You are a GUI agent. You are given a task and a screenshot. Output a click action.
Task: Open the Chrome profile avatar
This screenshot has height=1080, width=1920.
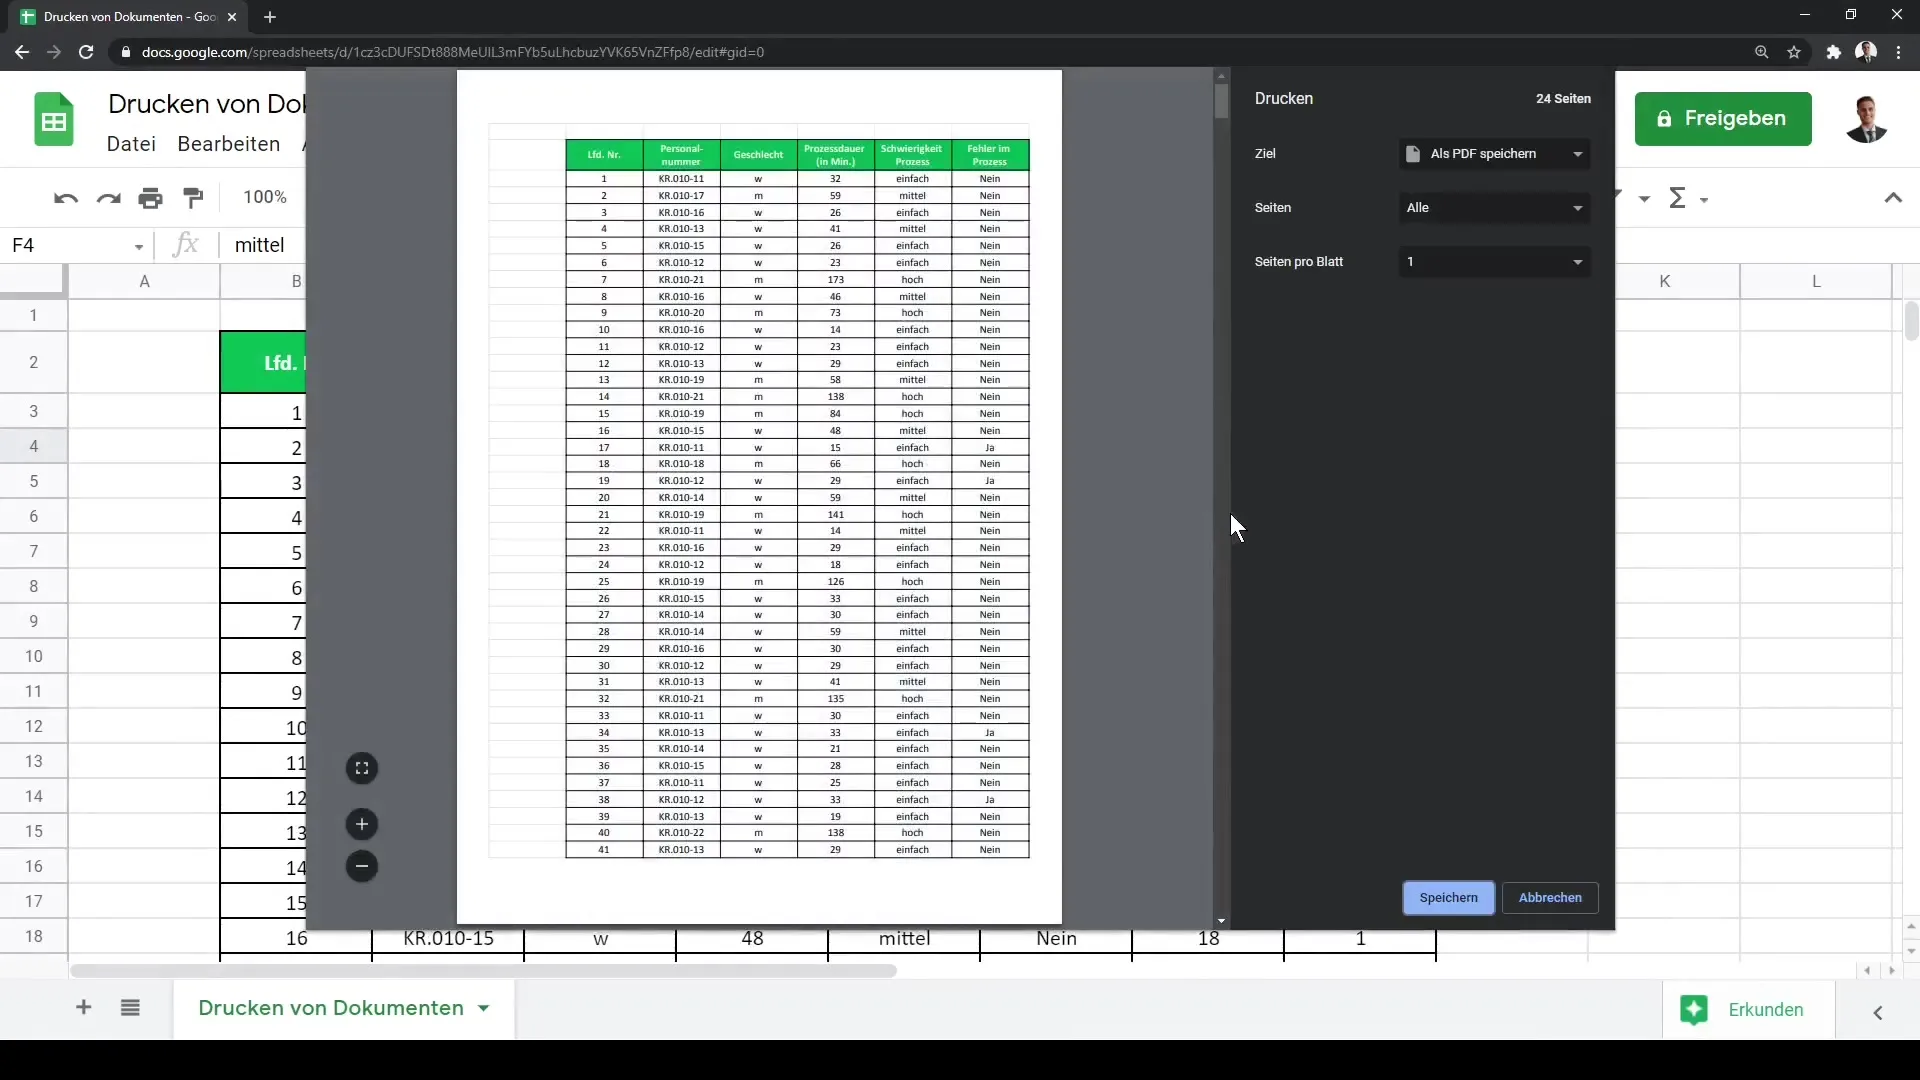(1866, 52)
